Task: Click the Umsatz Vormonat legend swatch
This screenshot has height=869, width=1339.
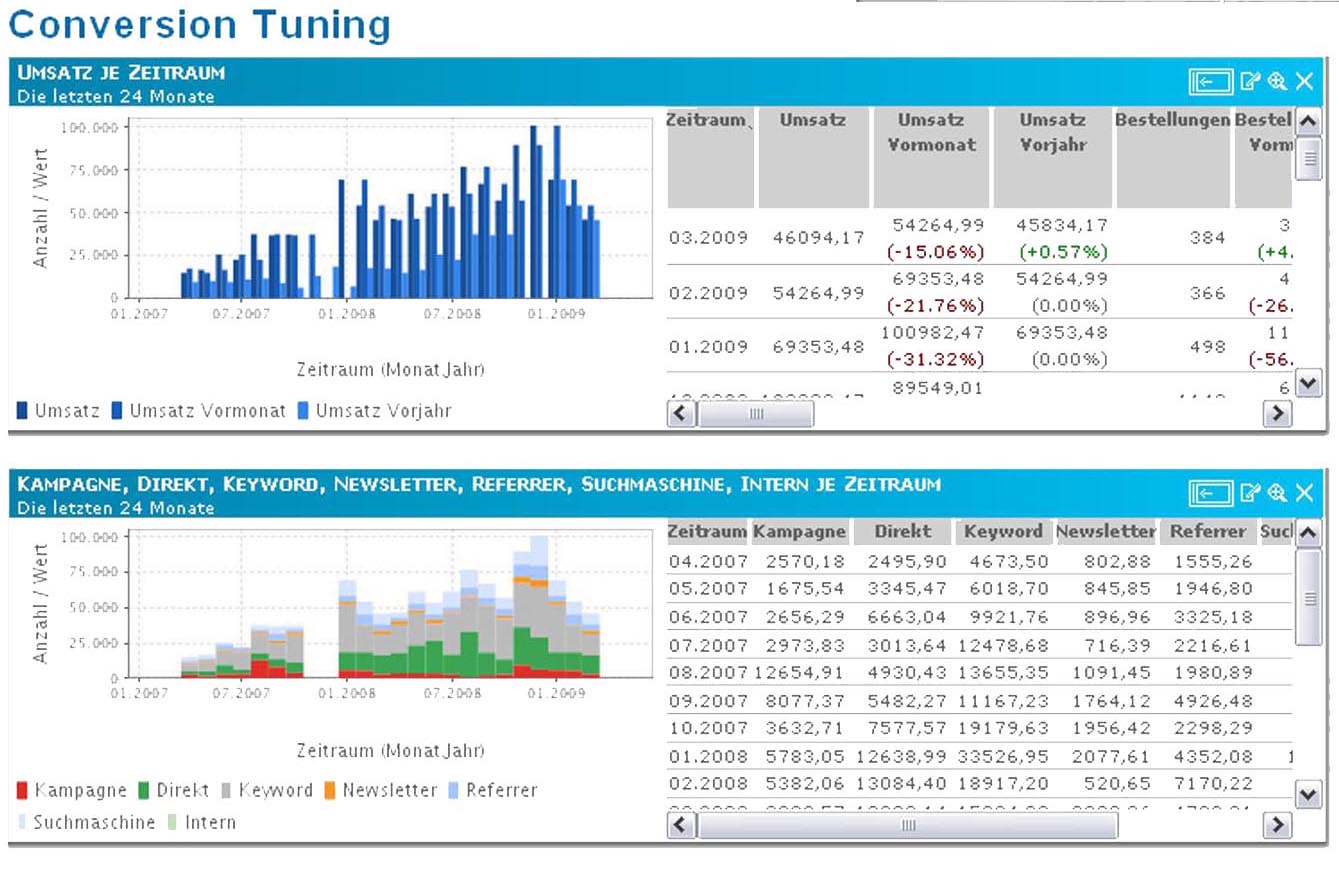Action: point(117,411)
